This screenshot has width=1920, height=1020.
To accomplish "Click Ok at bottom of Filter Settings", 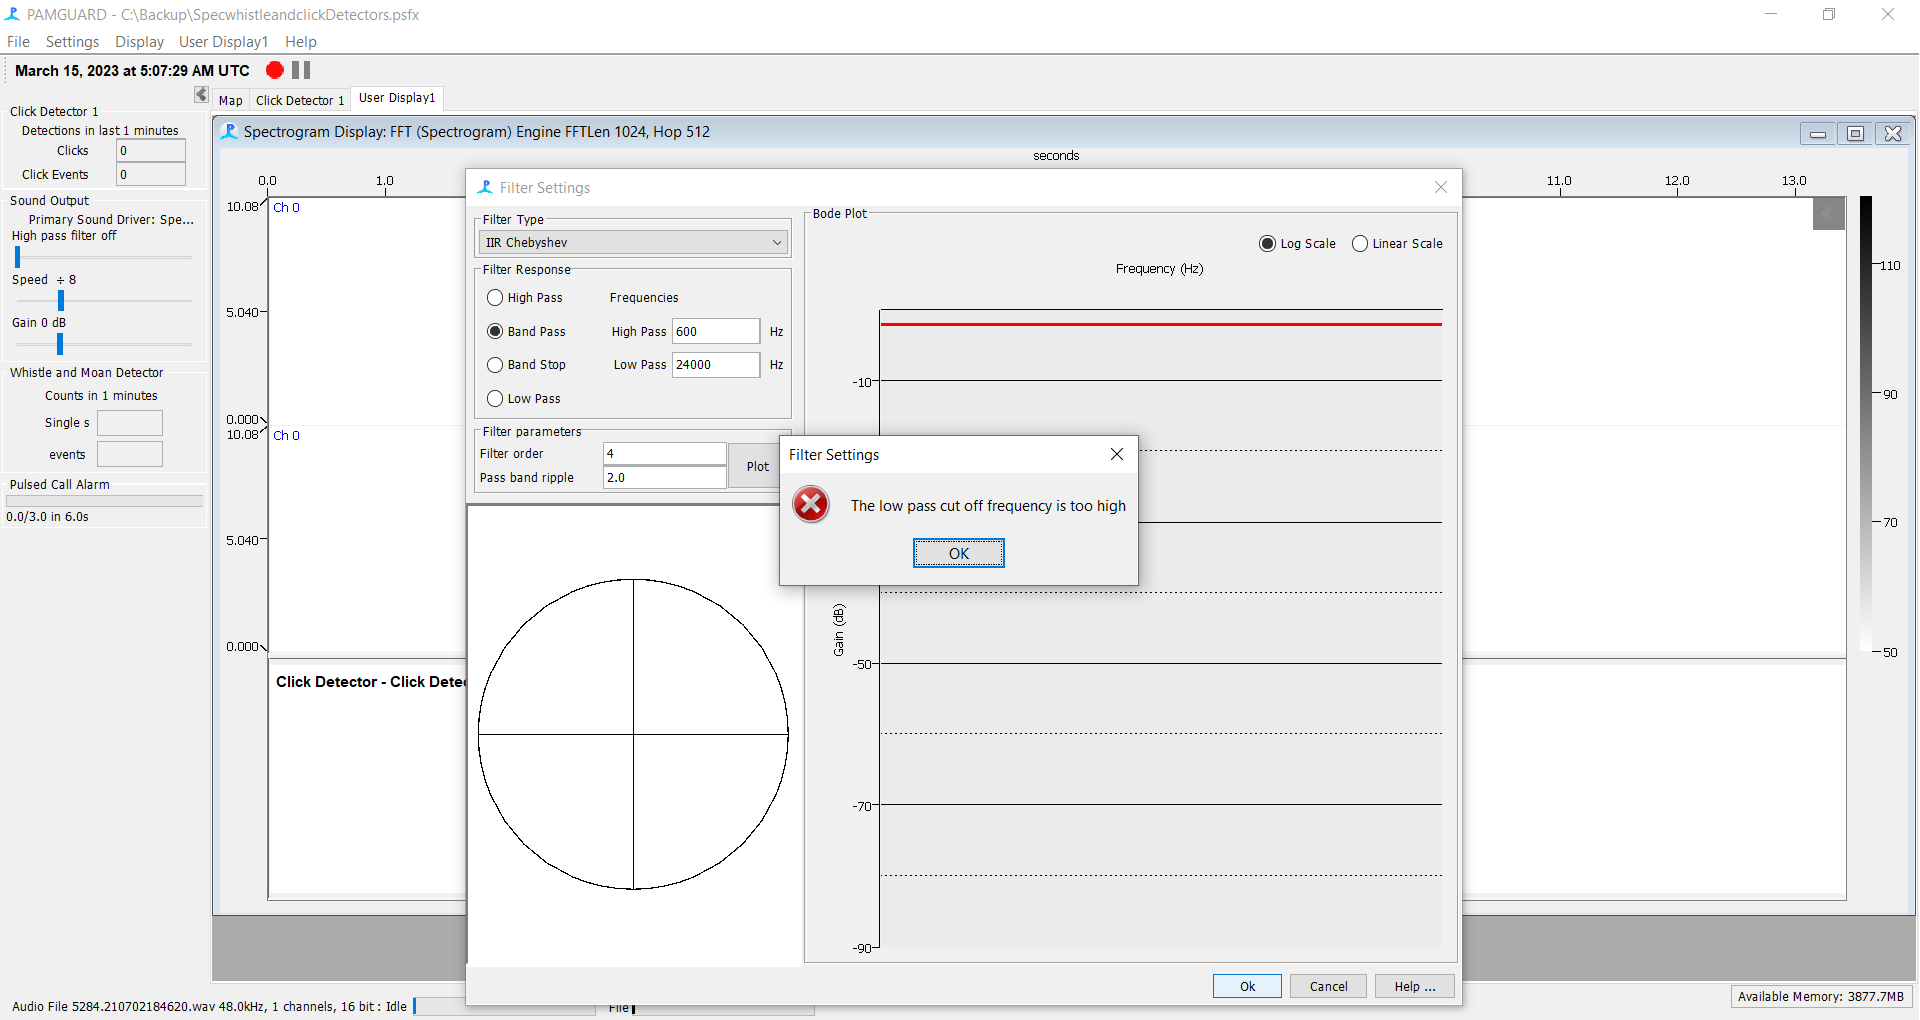I will pos(1247,986).
